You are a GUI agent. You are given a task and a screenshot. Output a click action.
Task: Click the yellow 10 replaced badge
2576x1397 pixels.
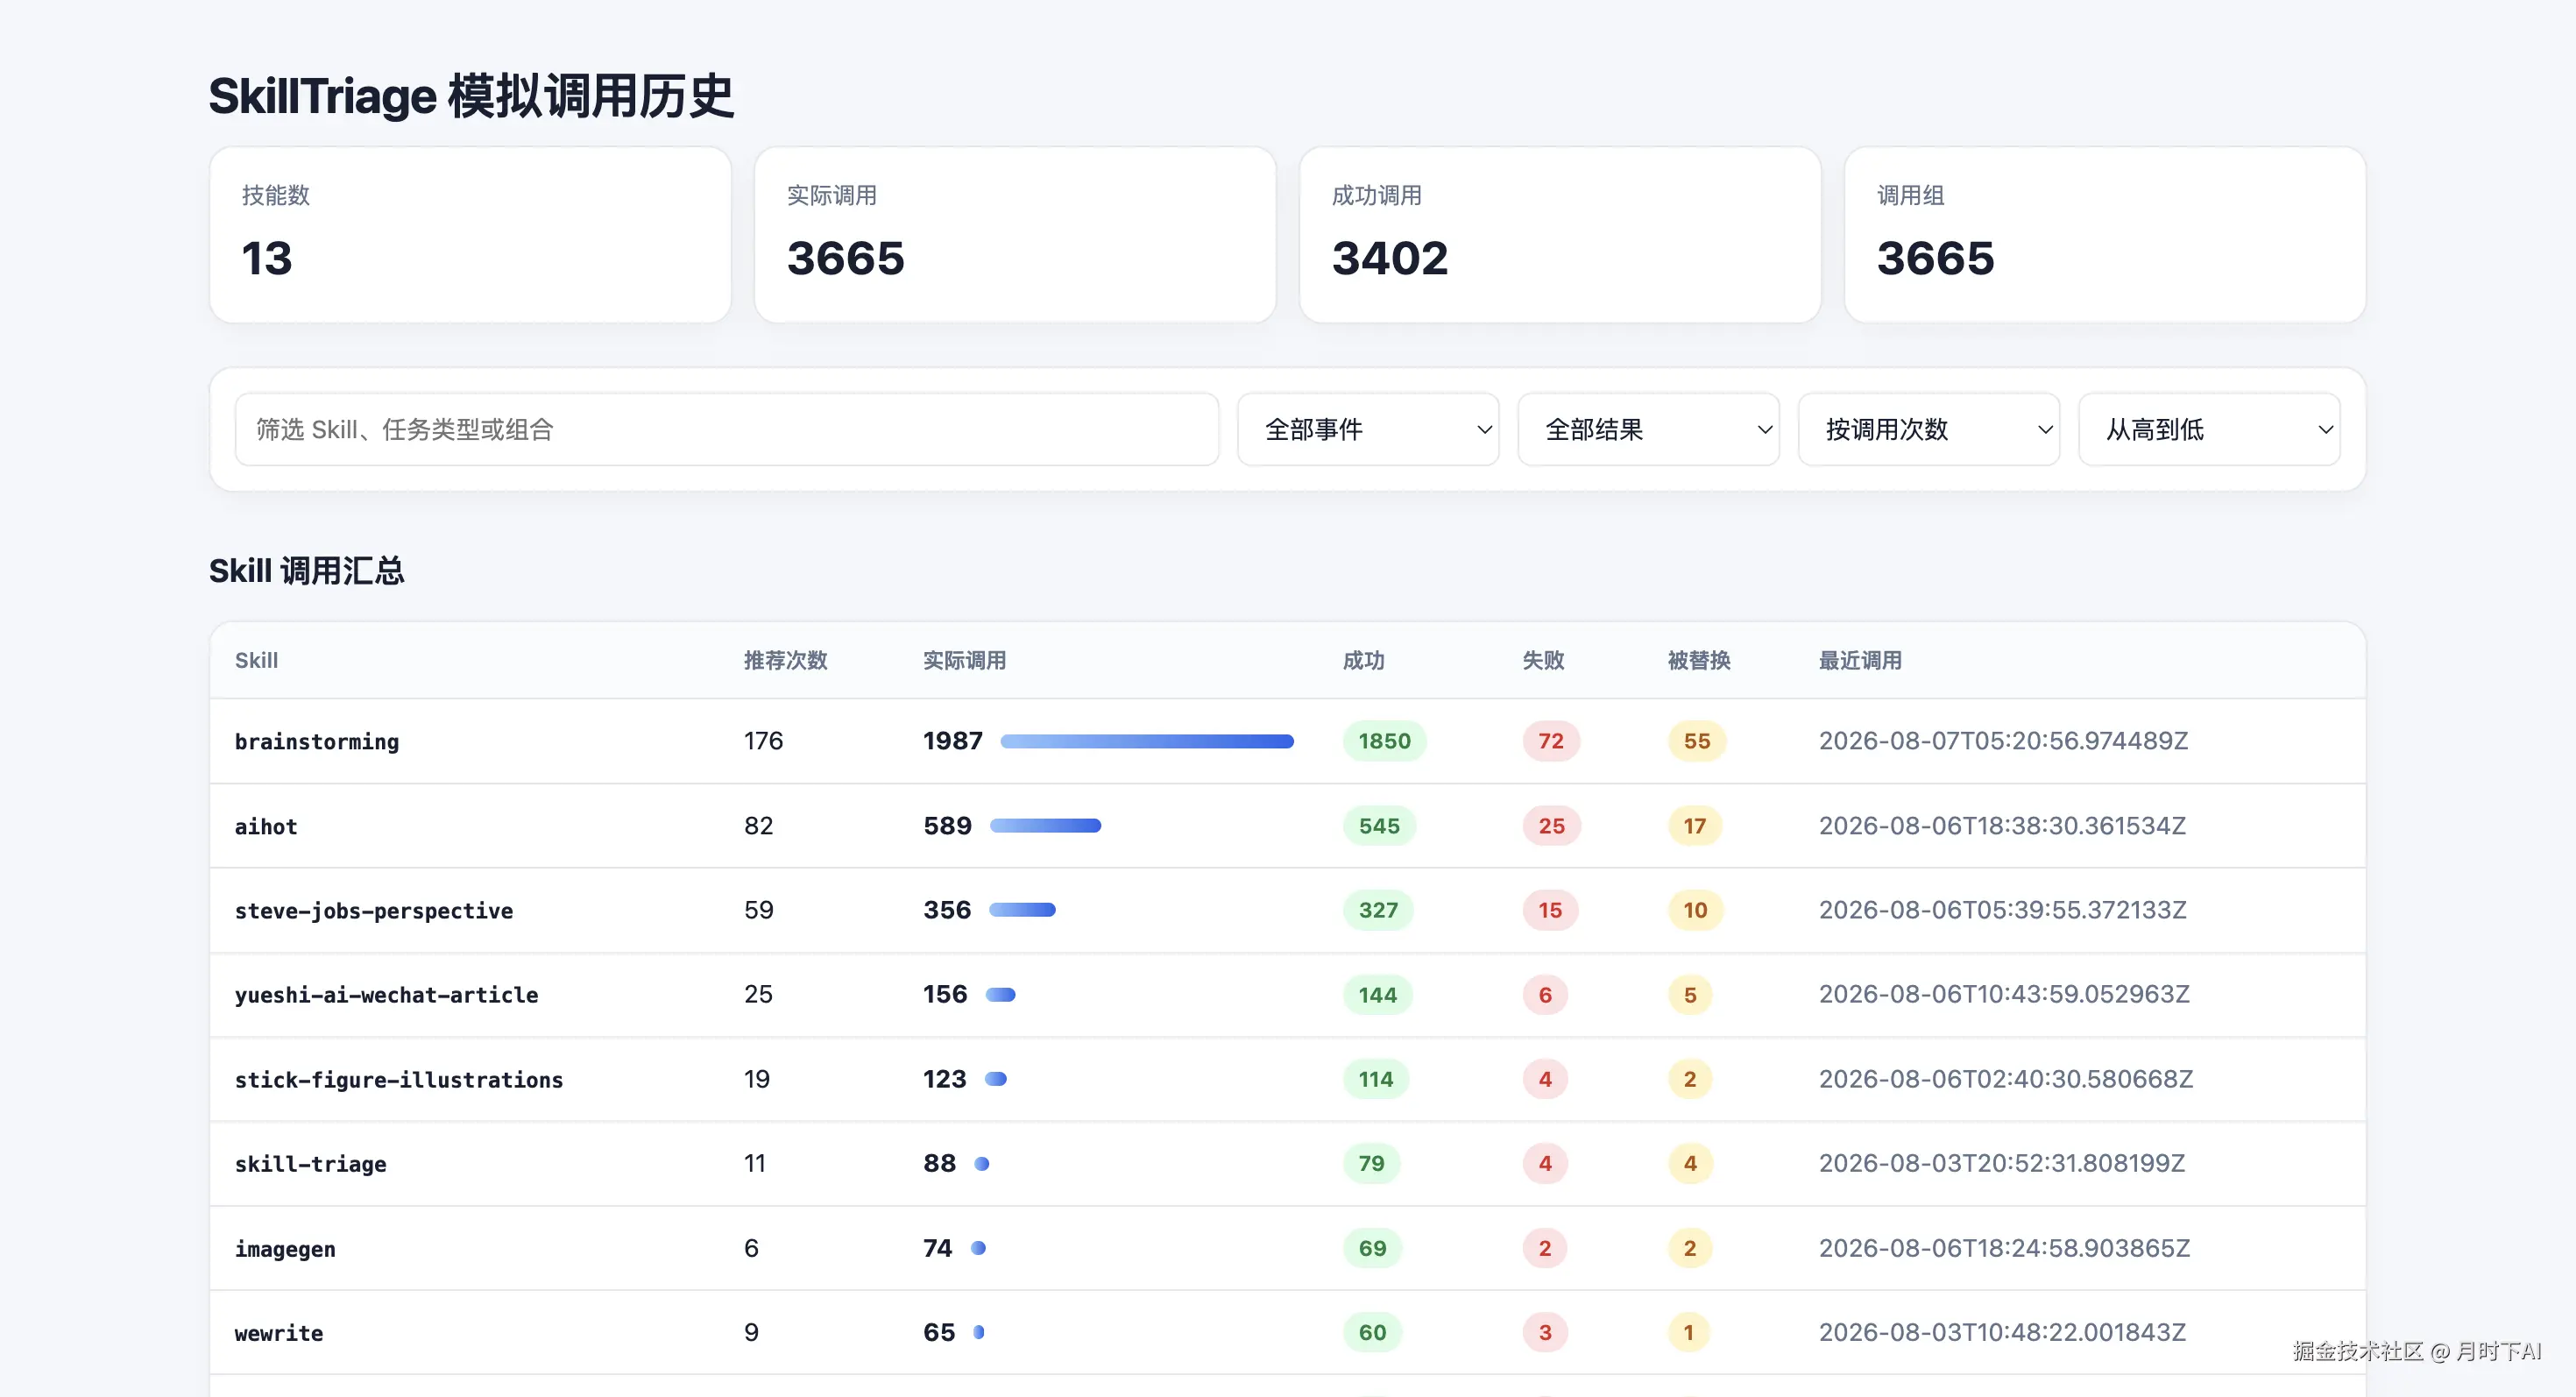[1695, 910]
